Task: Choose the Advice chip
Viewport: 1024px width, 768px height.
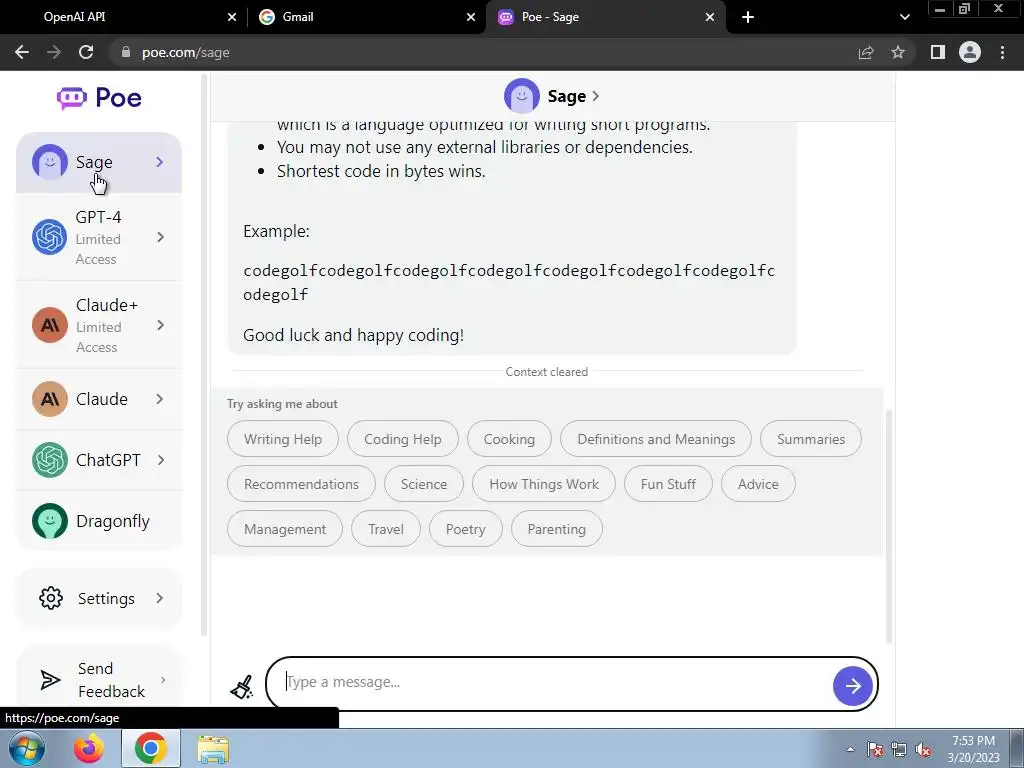Action: [x=758, y=484]
